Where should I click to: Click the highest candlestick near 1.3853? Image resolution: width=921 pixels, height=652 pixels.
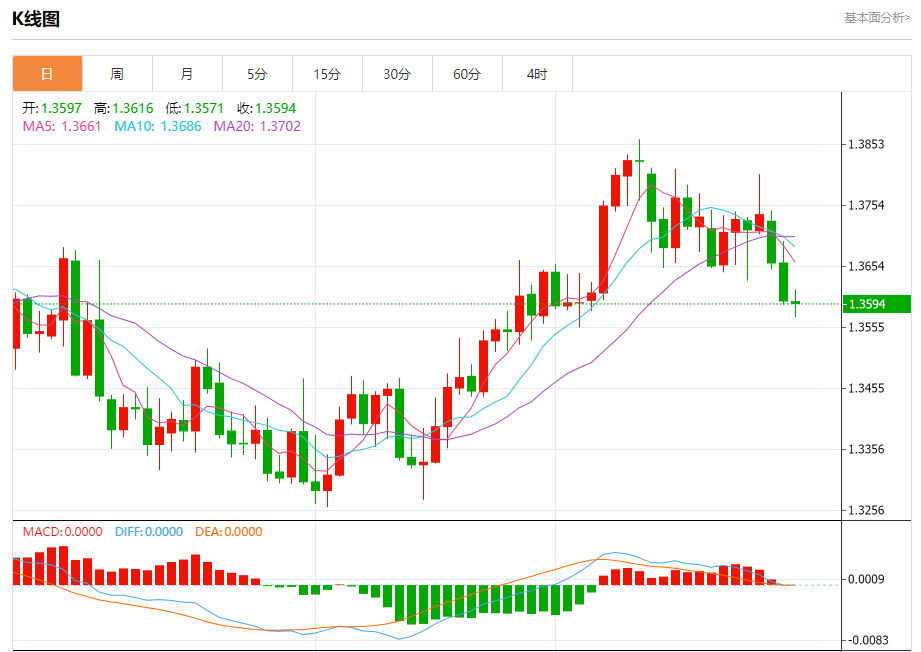640,161
